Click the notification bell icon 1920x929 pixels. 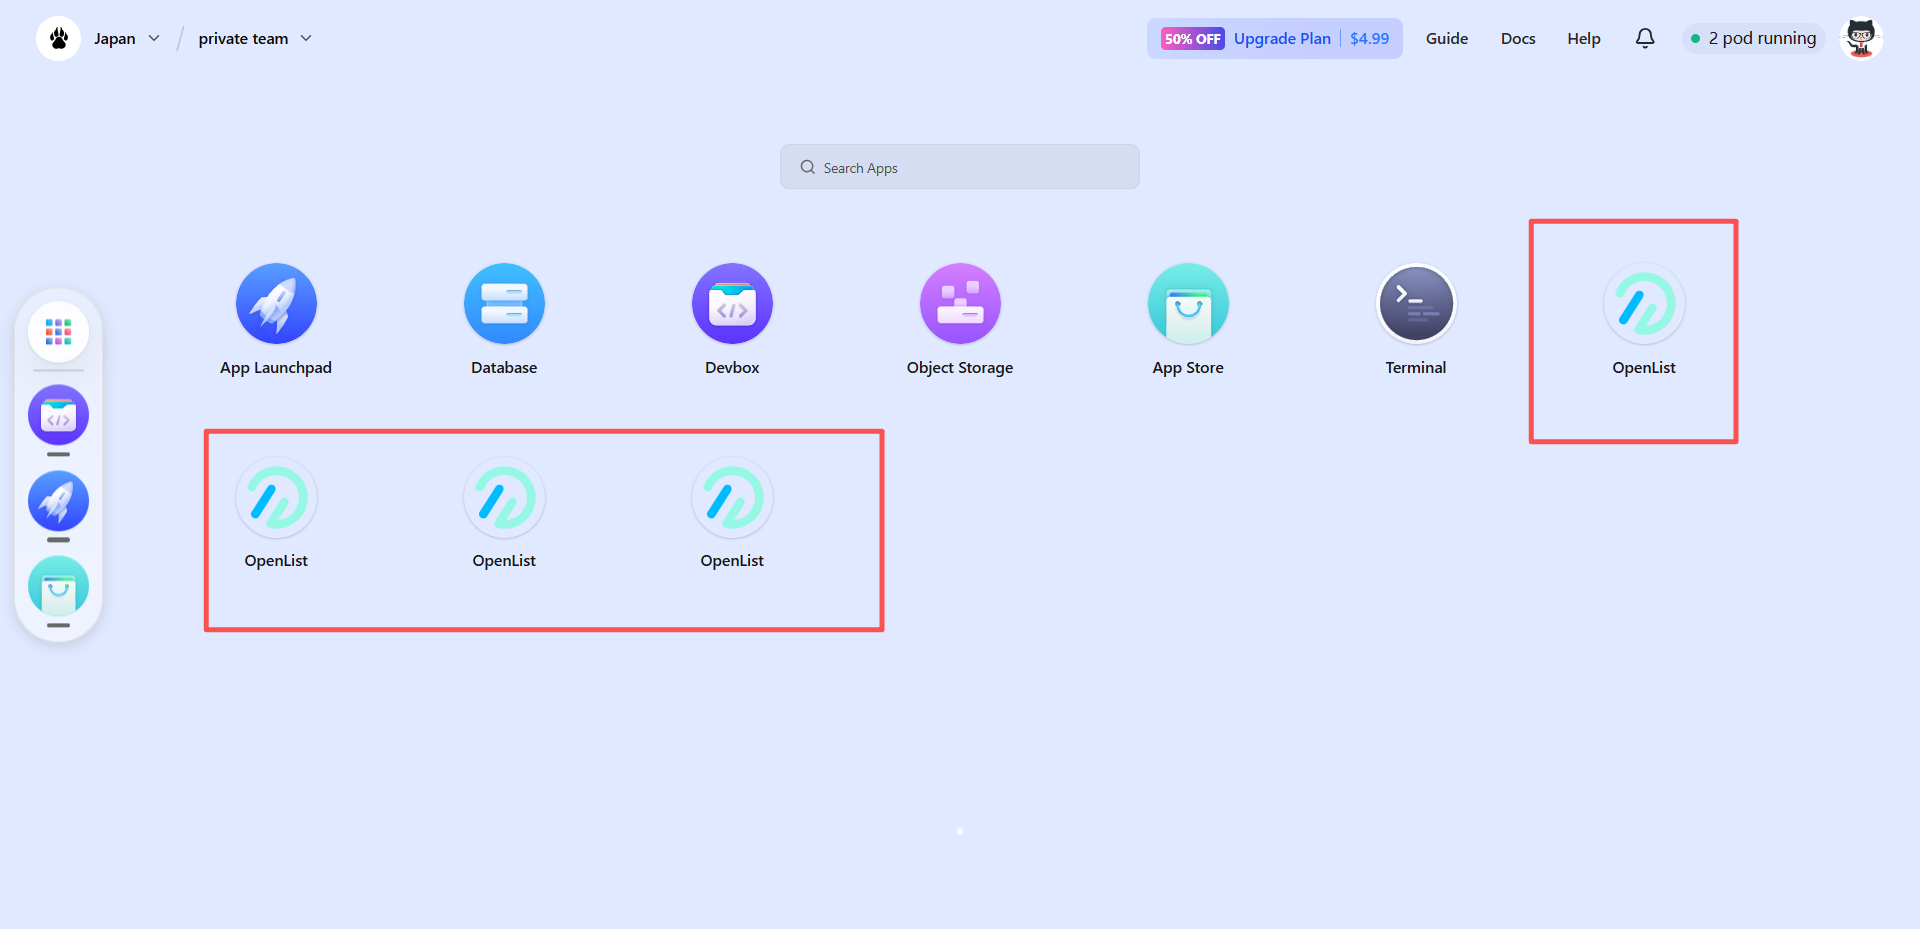pos(1645,38)
